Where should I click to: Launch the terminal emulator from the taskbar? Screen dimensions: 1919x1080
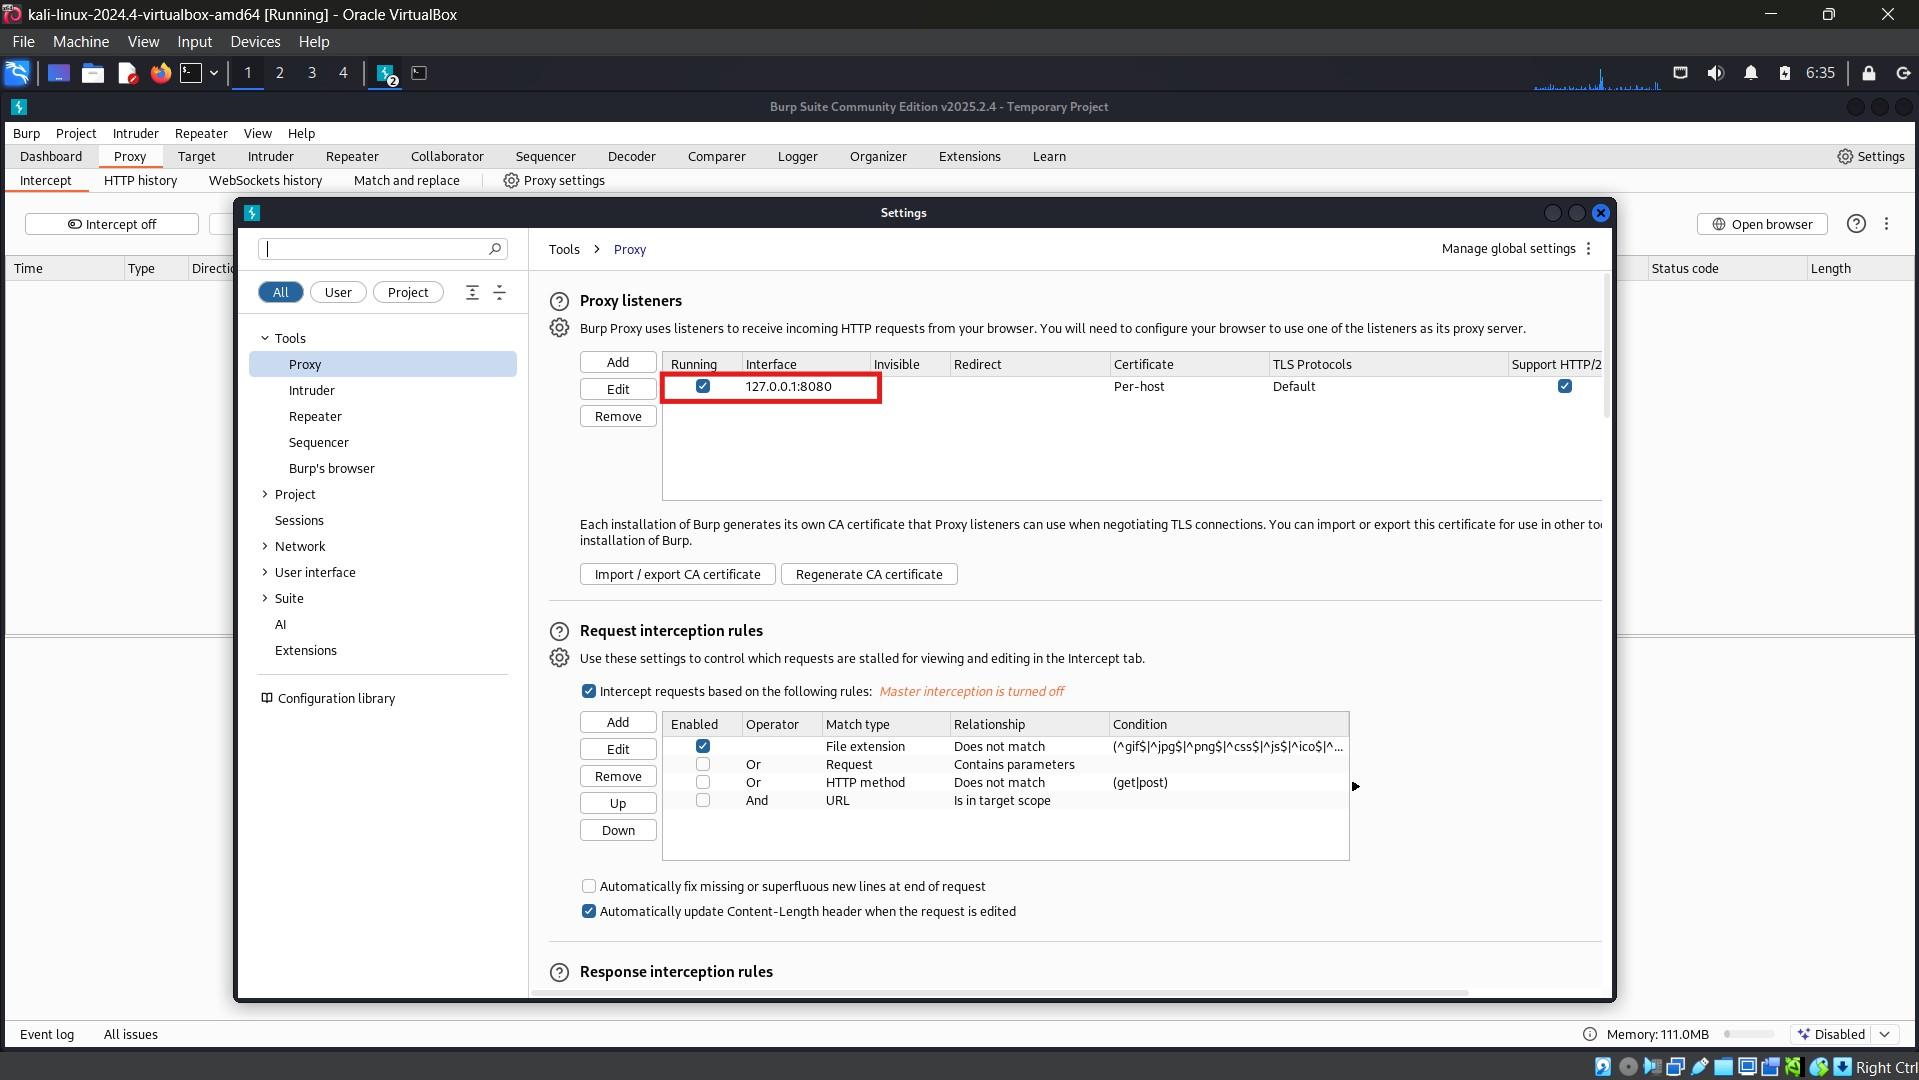pyautogui.click(x=192, y=73)
